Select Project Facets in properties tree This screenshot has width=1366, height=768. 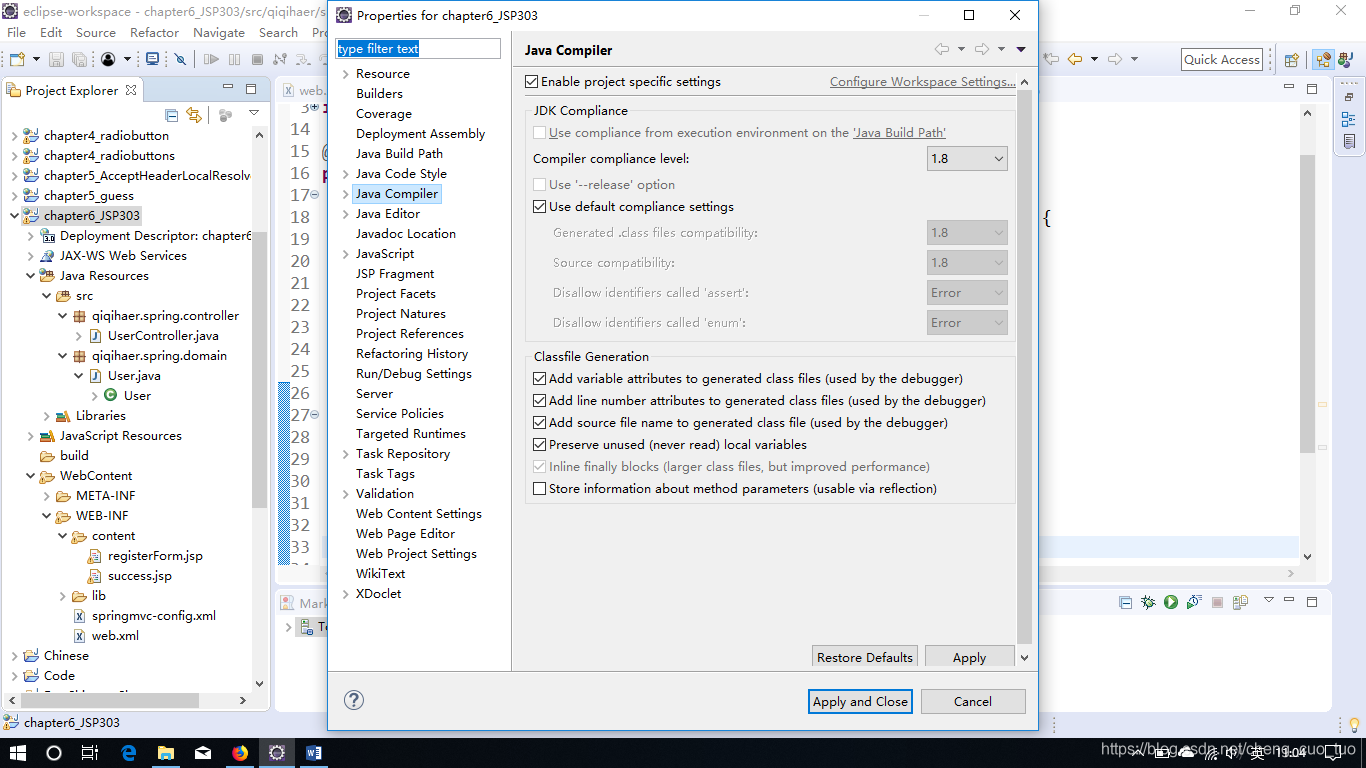coord(396,294)
